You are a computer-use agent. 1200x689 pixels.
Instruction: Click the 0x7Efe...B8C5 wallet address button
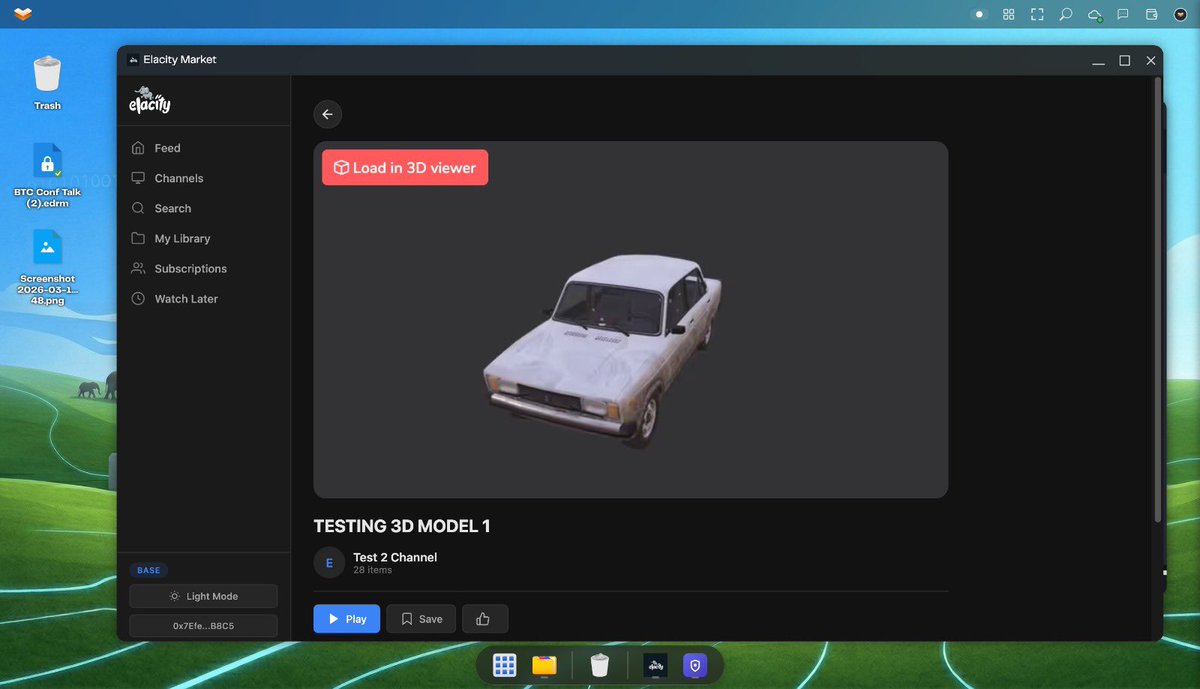[x=203, y=626]
